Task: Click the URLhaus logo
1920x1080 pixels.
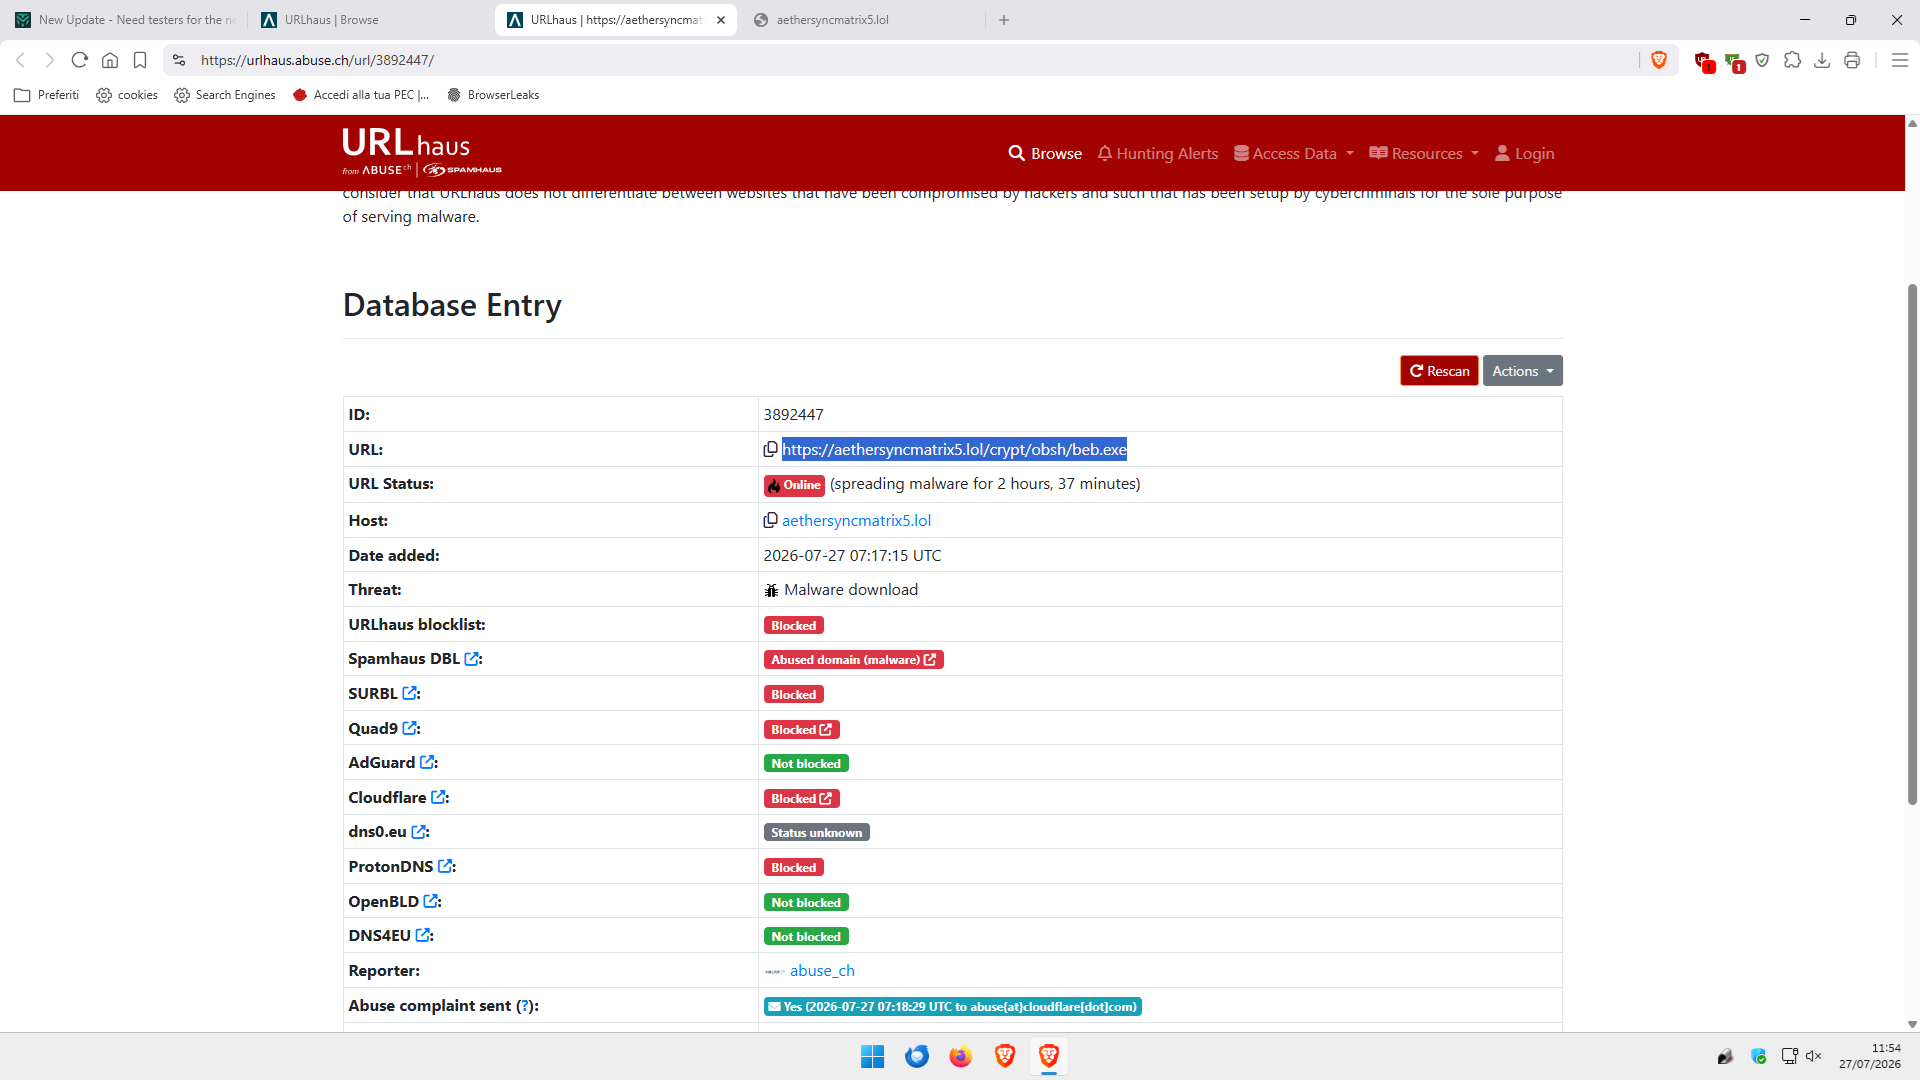Action: click(422, 152)
